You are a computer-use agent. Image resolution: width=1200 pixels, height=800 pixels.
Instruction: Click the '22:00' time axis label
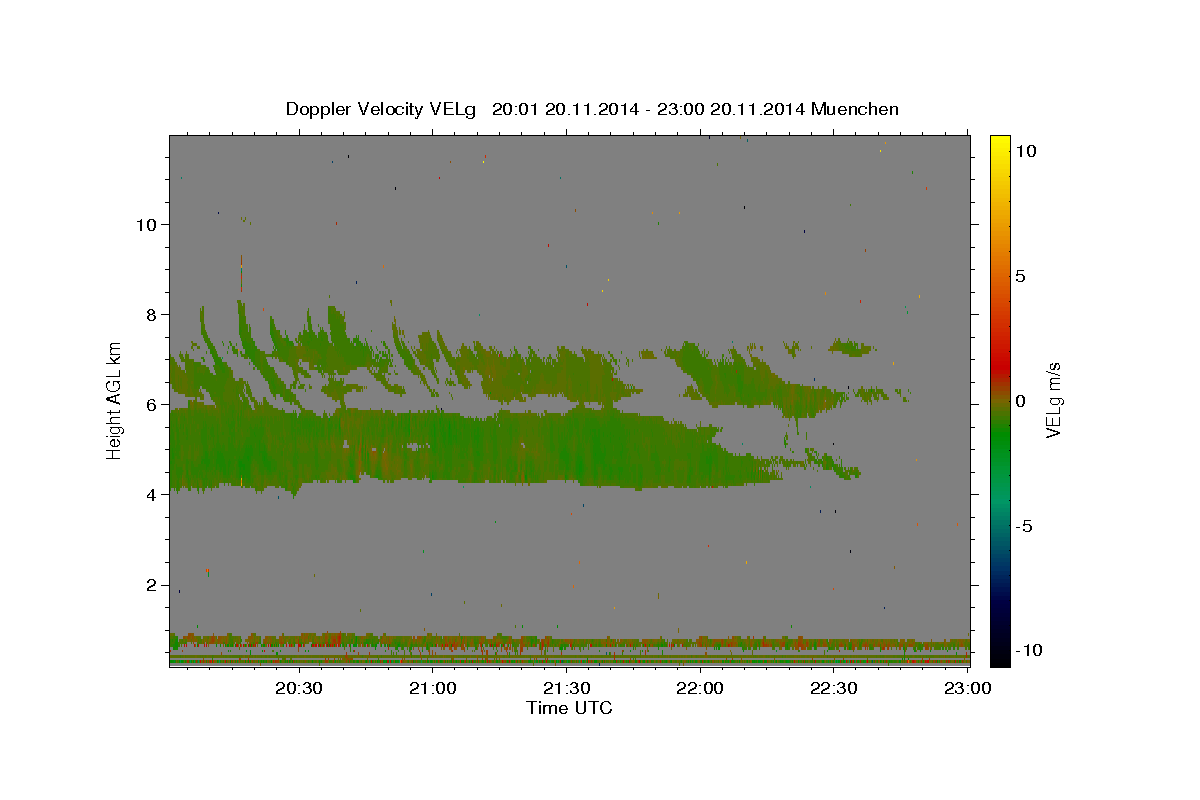(700, 688)
